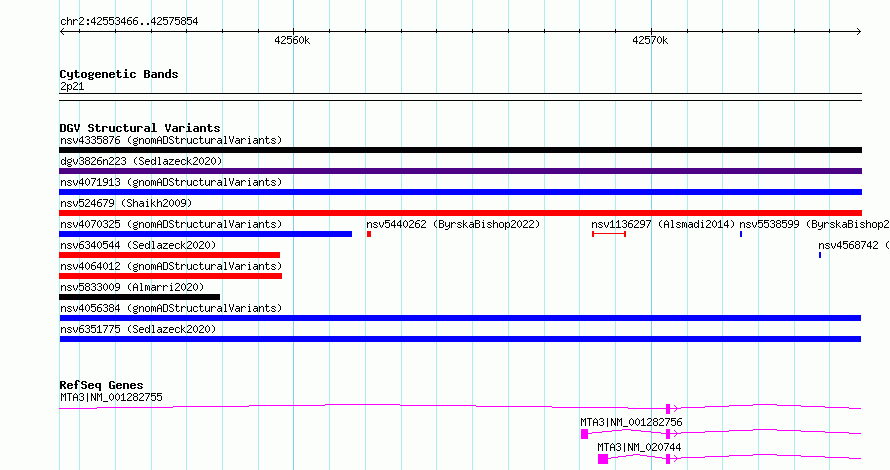
Task: Click the nsv6351775 Sedlazeck2020 label
Action: (x=138, y=329)
